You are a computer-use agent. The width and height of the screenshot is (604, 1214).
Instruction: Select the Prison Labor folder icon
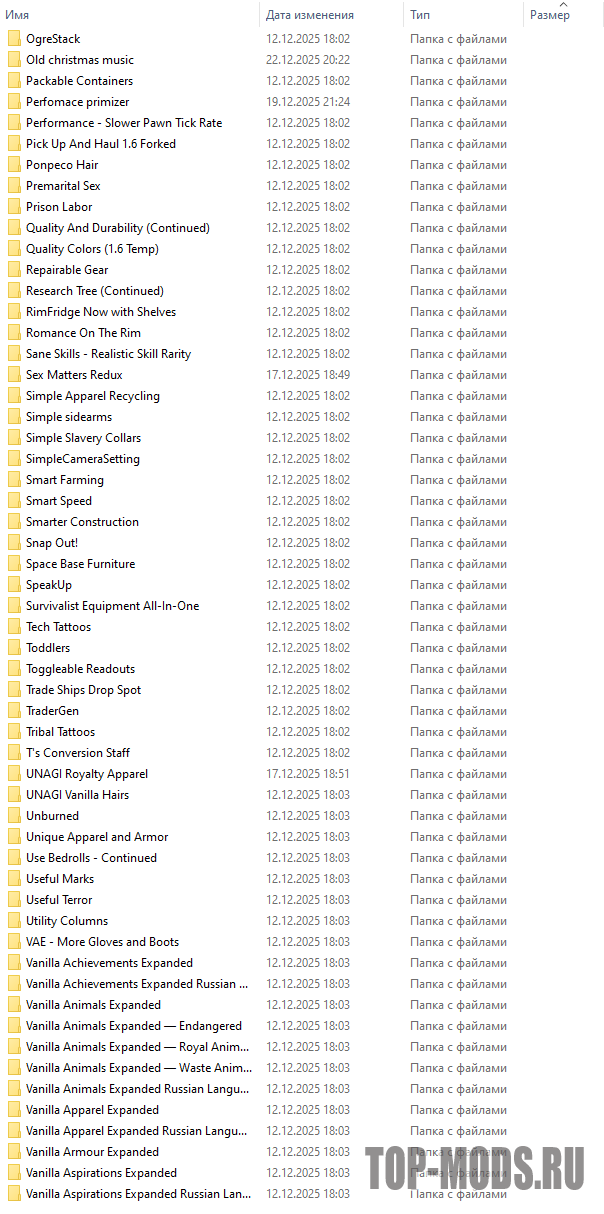[13, 207]
